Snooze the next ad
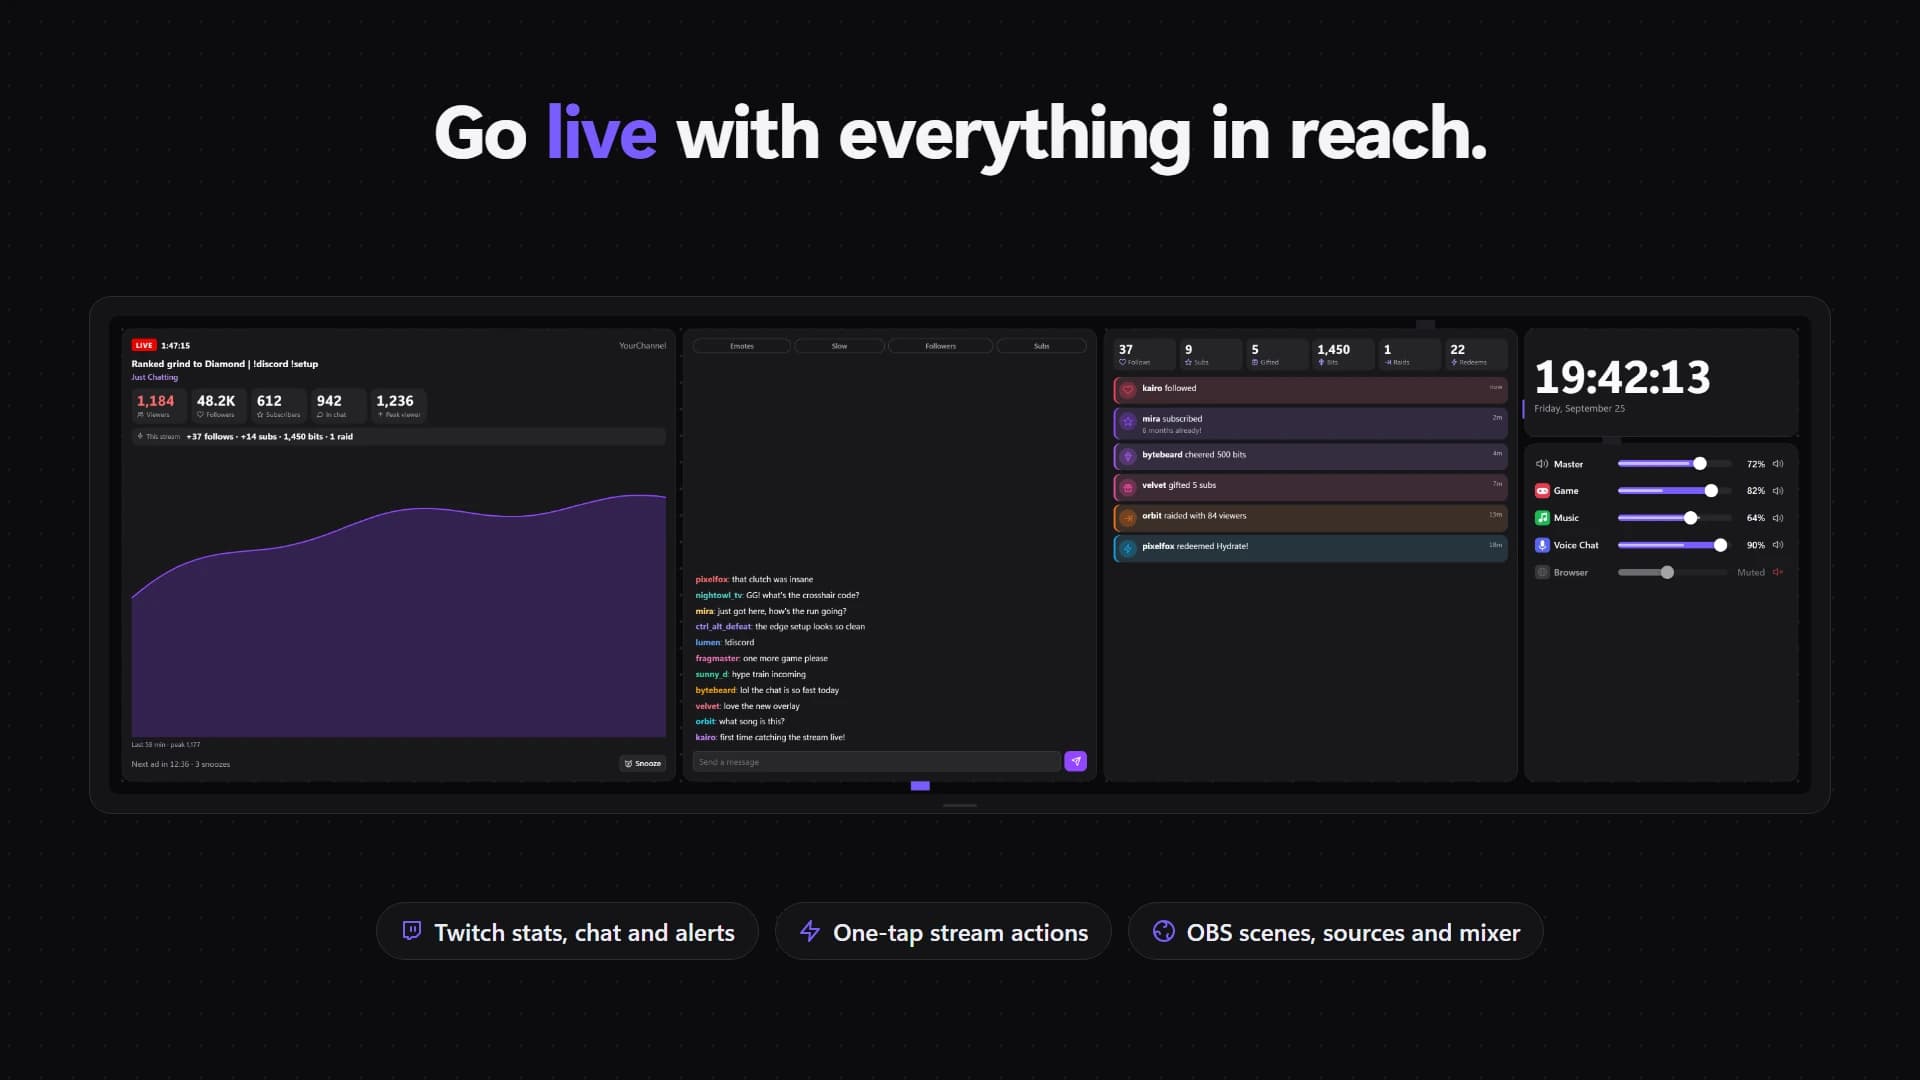The width and height of the screenshot is (1920, 1080). (x=642, y=764)
